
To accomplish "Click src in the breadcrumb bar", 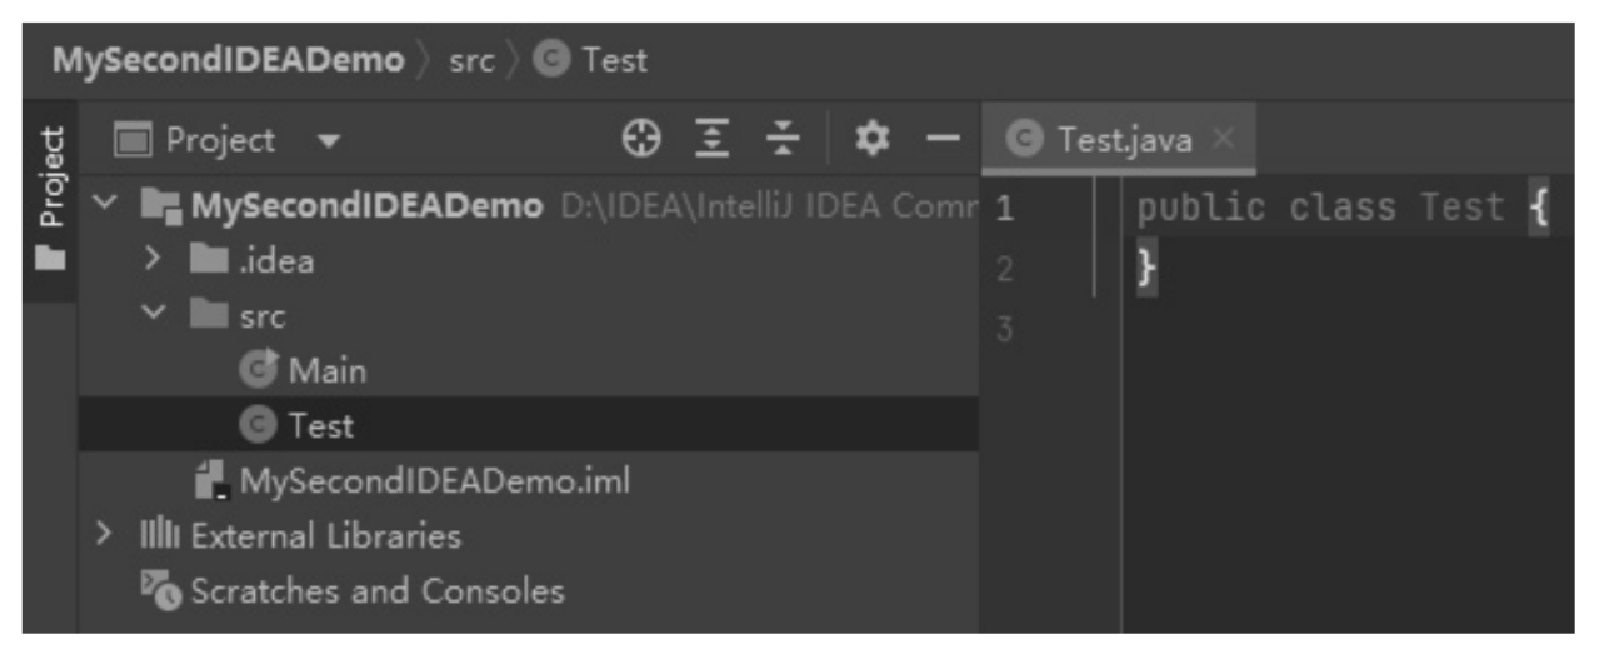I will coord(471,61).
